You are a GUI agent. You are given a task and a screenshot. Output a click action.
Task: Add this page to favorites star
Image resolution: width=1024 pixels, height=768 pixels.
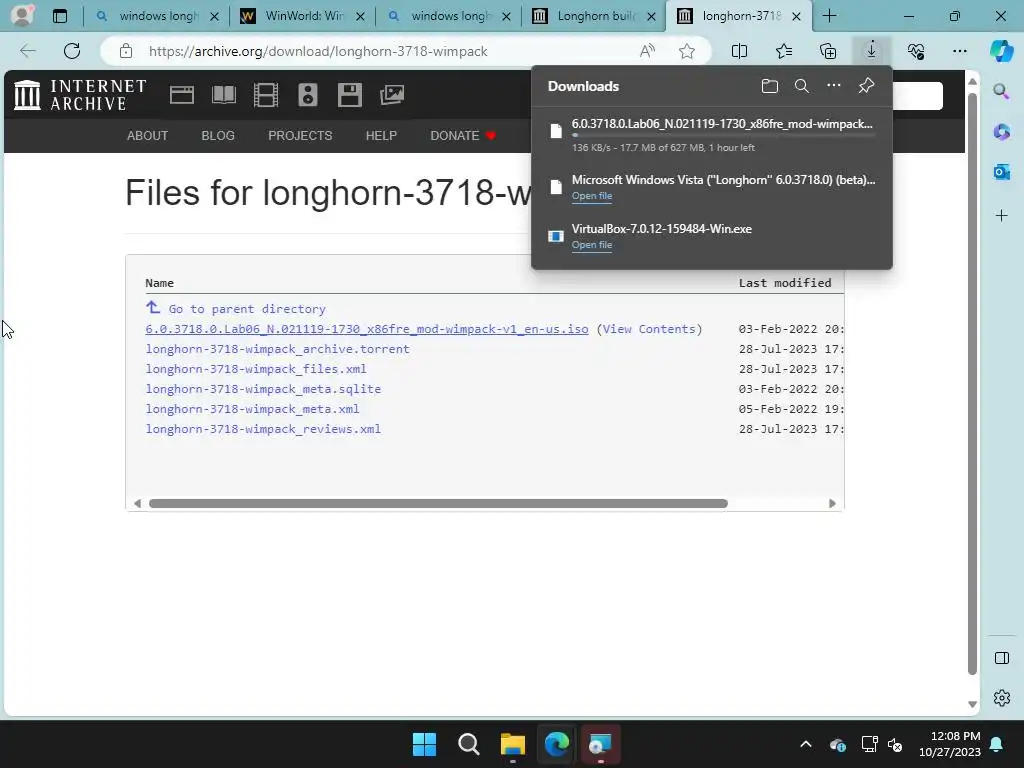tap(686, 51)
